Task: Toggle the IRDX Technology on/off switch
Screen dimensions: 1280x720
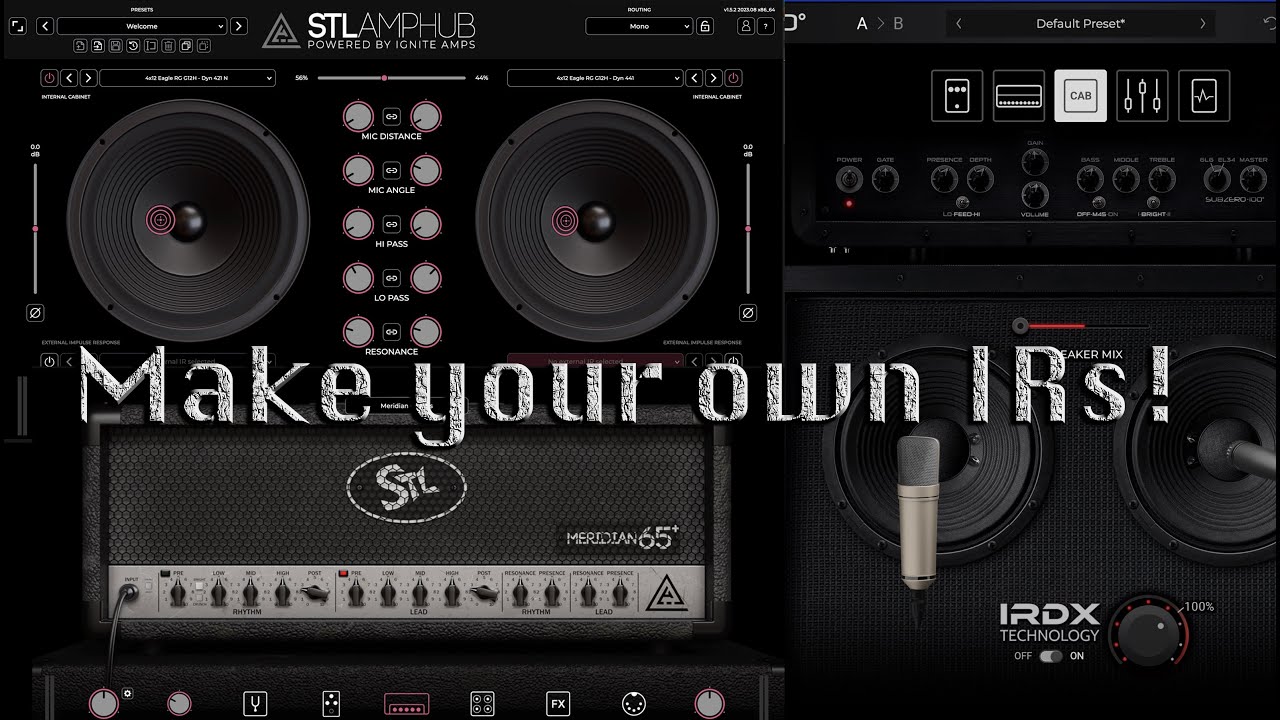Action: click(x=1051, y=656)
